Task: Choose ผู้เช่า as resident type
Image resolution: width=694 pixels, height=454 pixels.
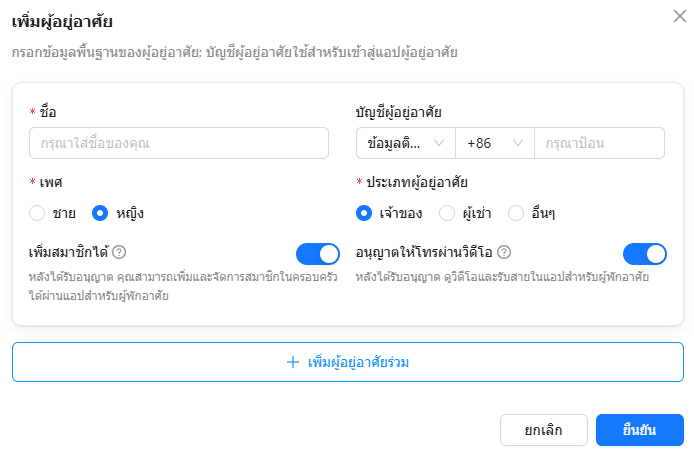Action: click(x=447, y=213)
